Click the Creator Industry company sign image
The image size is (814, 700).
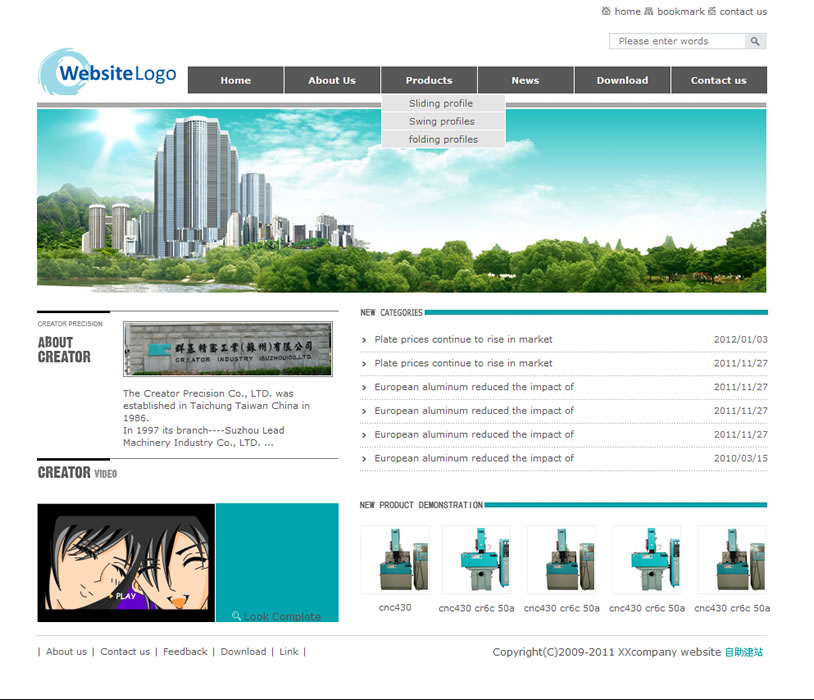tap(227, 349)
